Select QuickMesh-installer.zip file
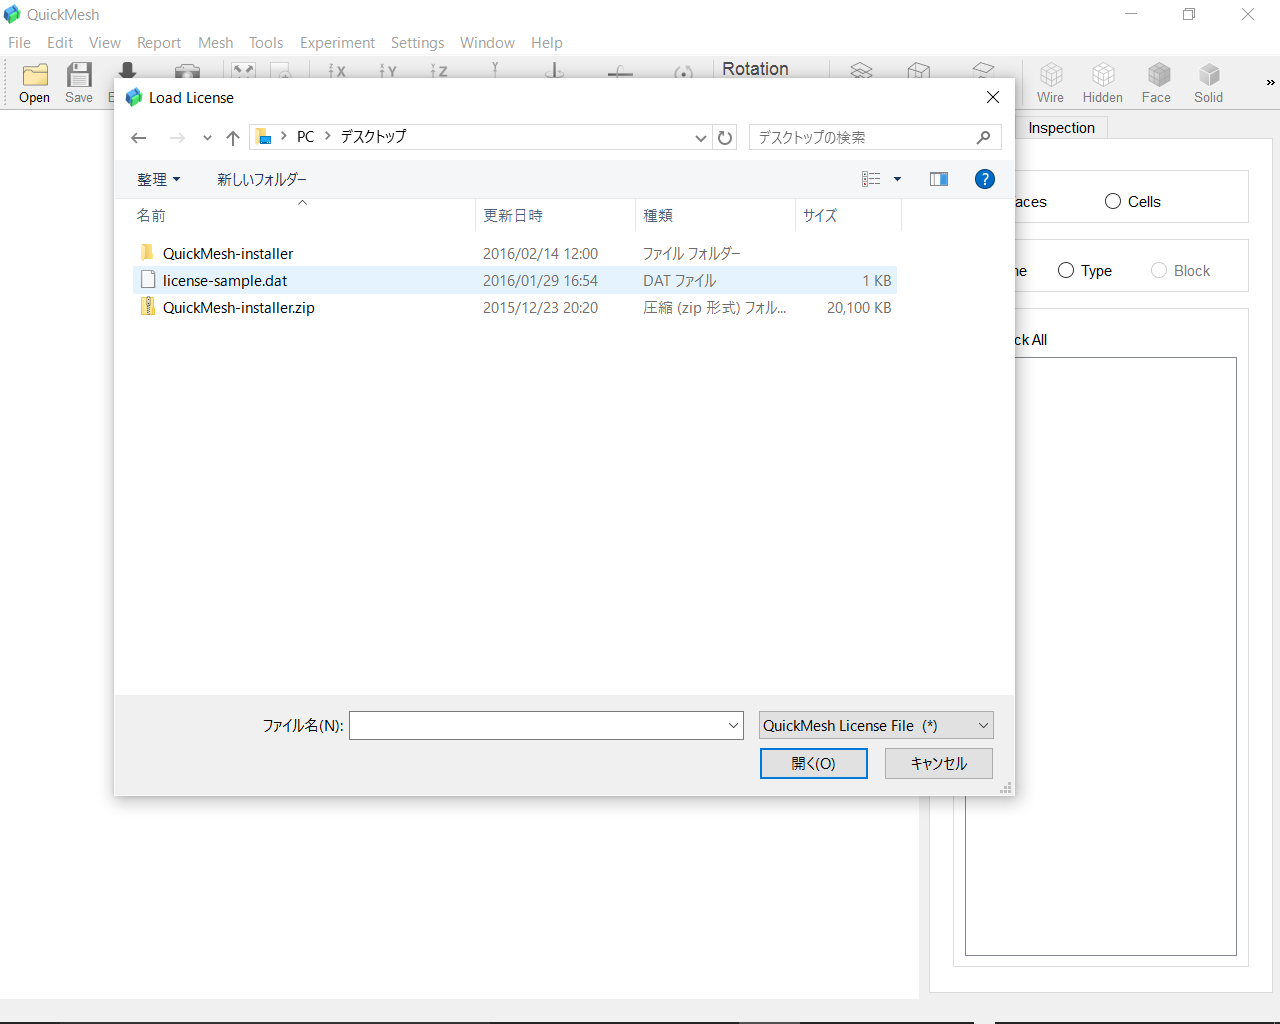Image resolution: width=1280 pixels, height=1024 pixels. (515, 307)
